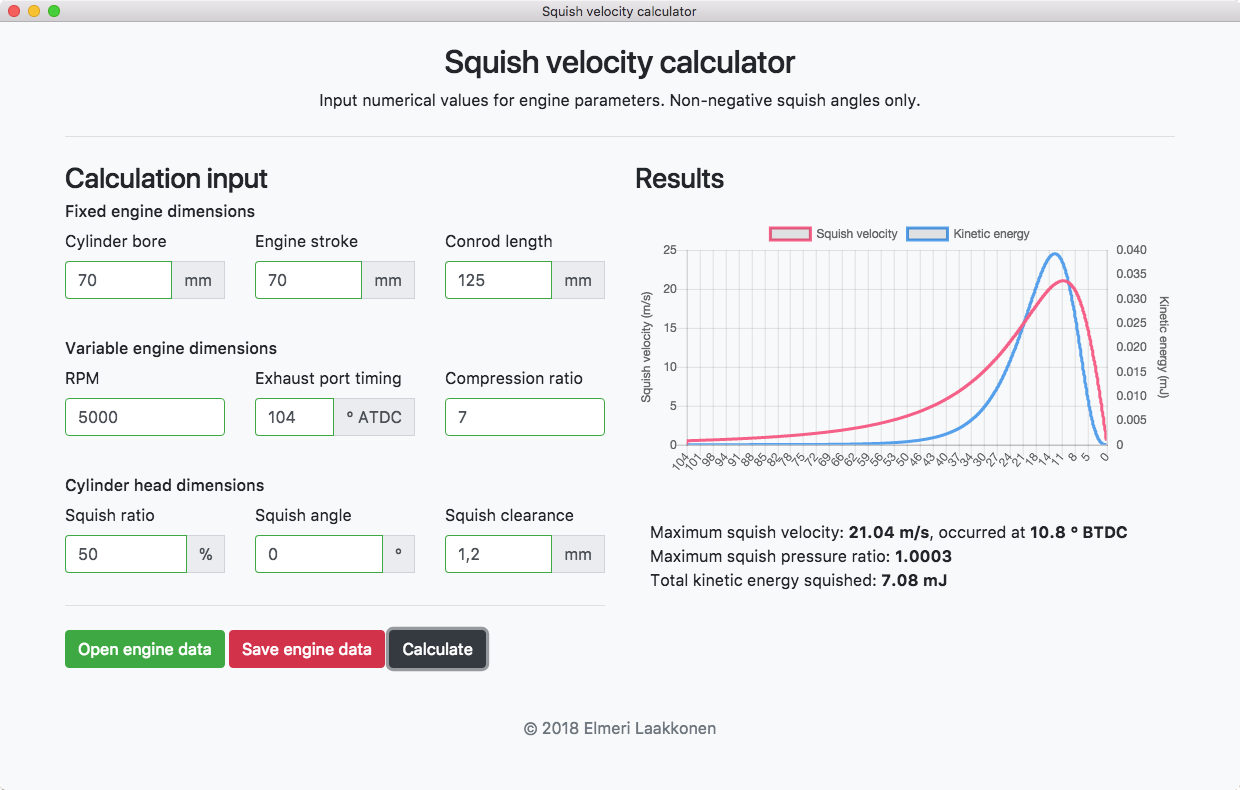The width and height of the screenshot is (1240, 790).
Task: Click the Exhaust port timing input
Action: point(294,417)
